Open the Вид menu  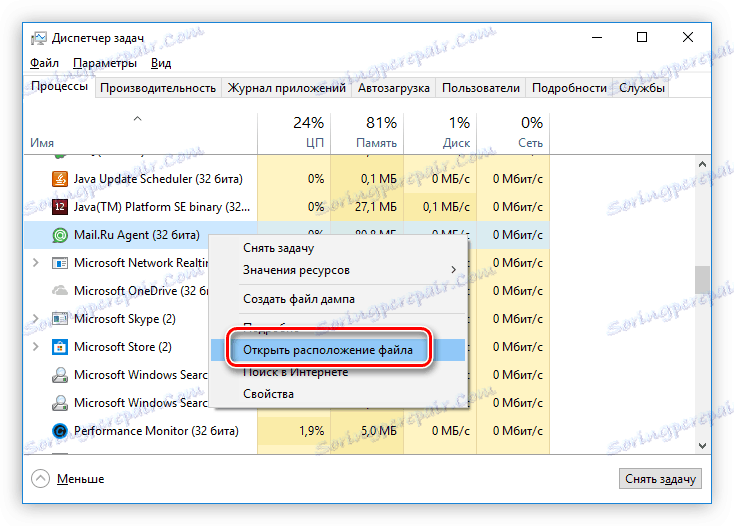pyautogui.click(x=161, y=63)
